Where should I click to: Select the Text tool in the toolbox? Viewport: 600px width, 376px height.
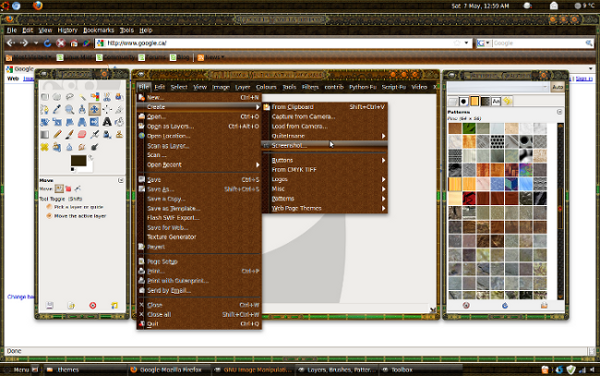click(x=107, y=122)
